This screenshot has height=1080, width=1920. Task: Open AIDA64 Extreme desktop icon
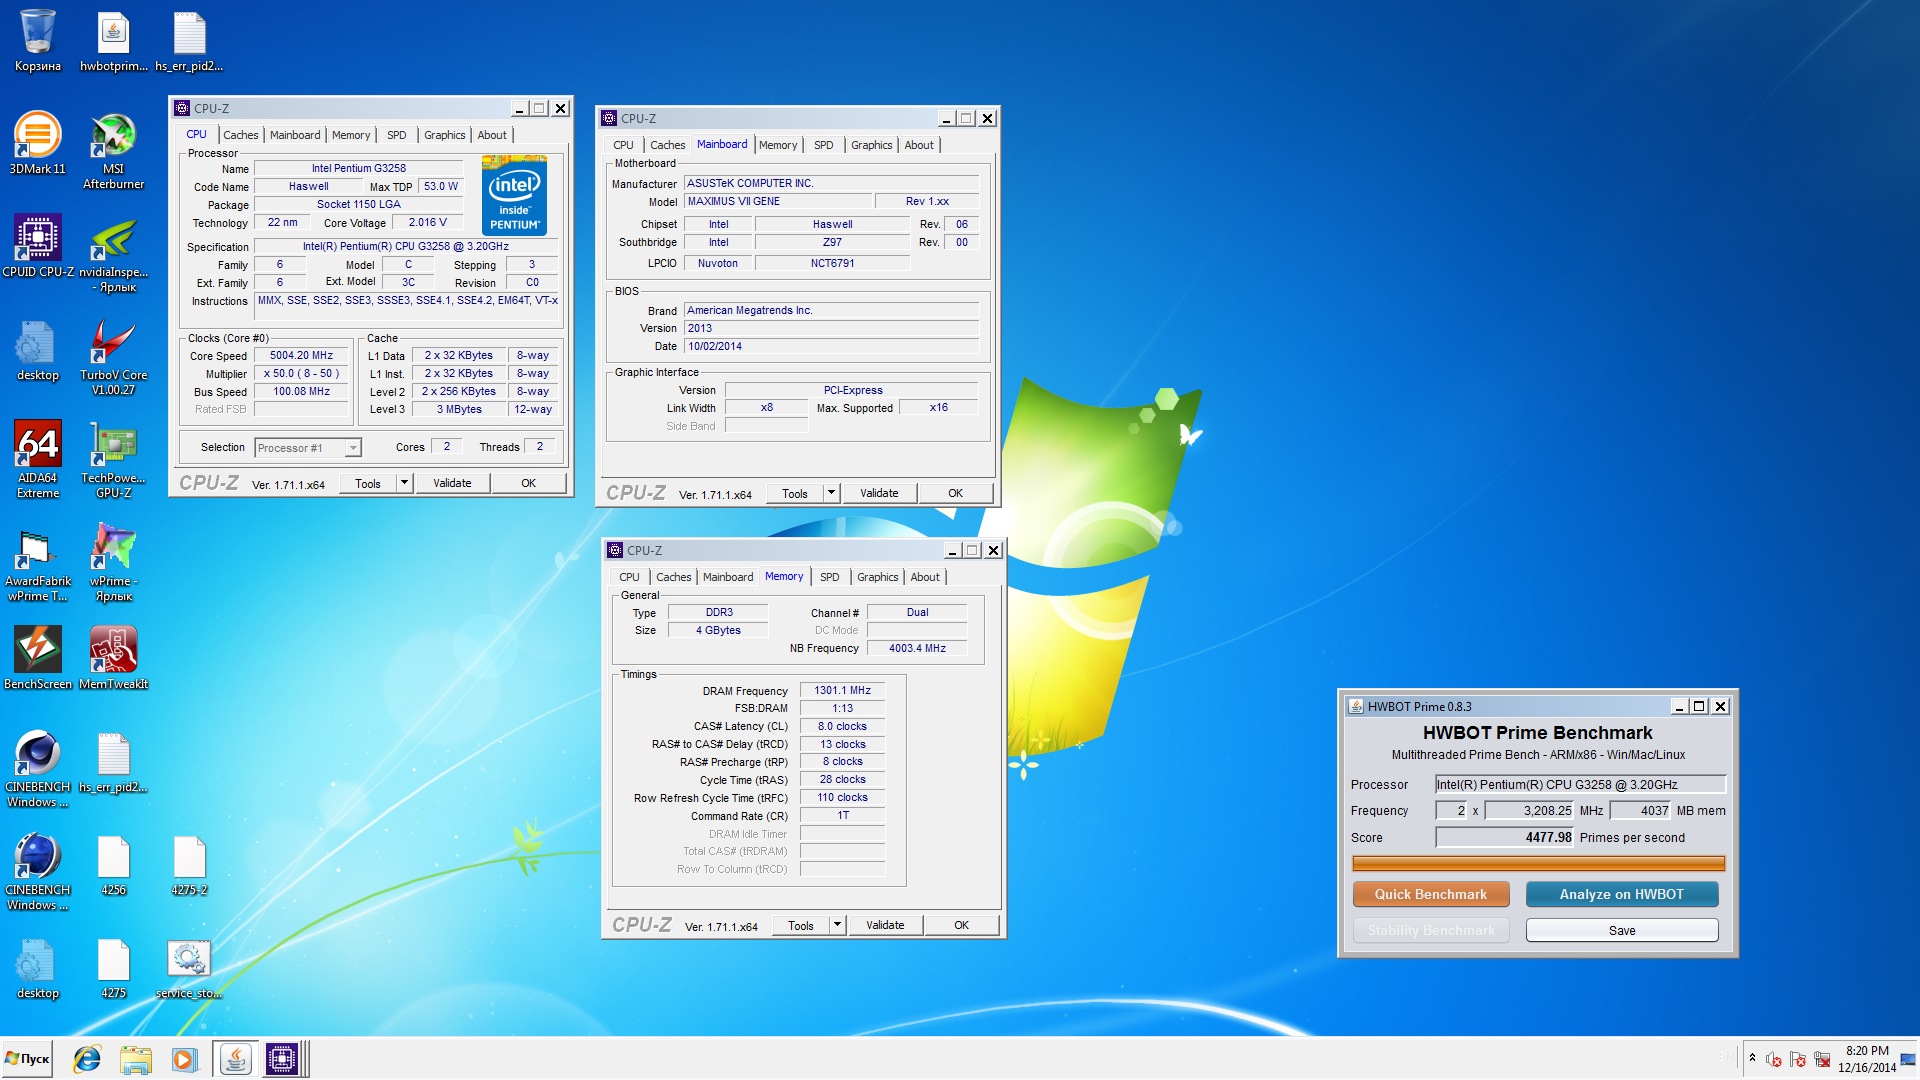tap(38, 459)
